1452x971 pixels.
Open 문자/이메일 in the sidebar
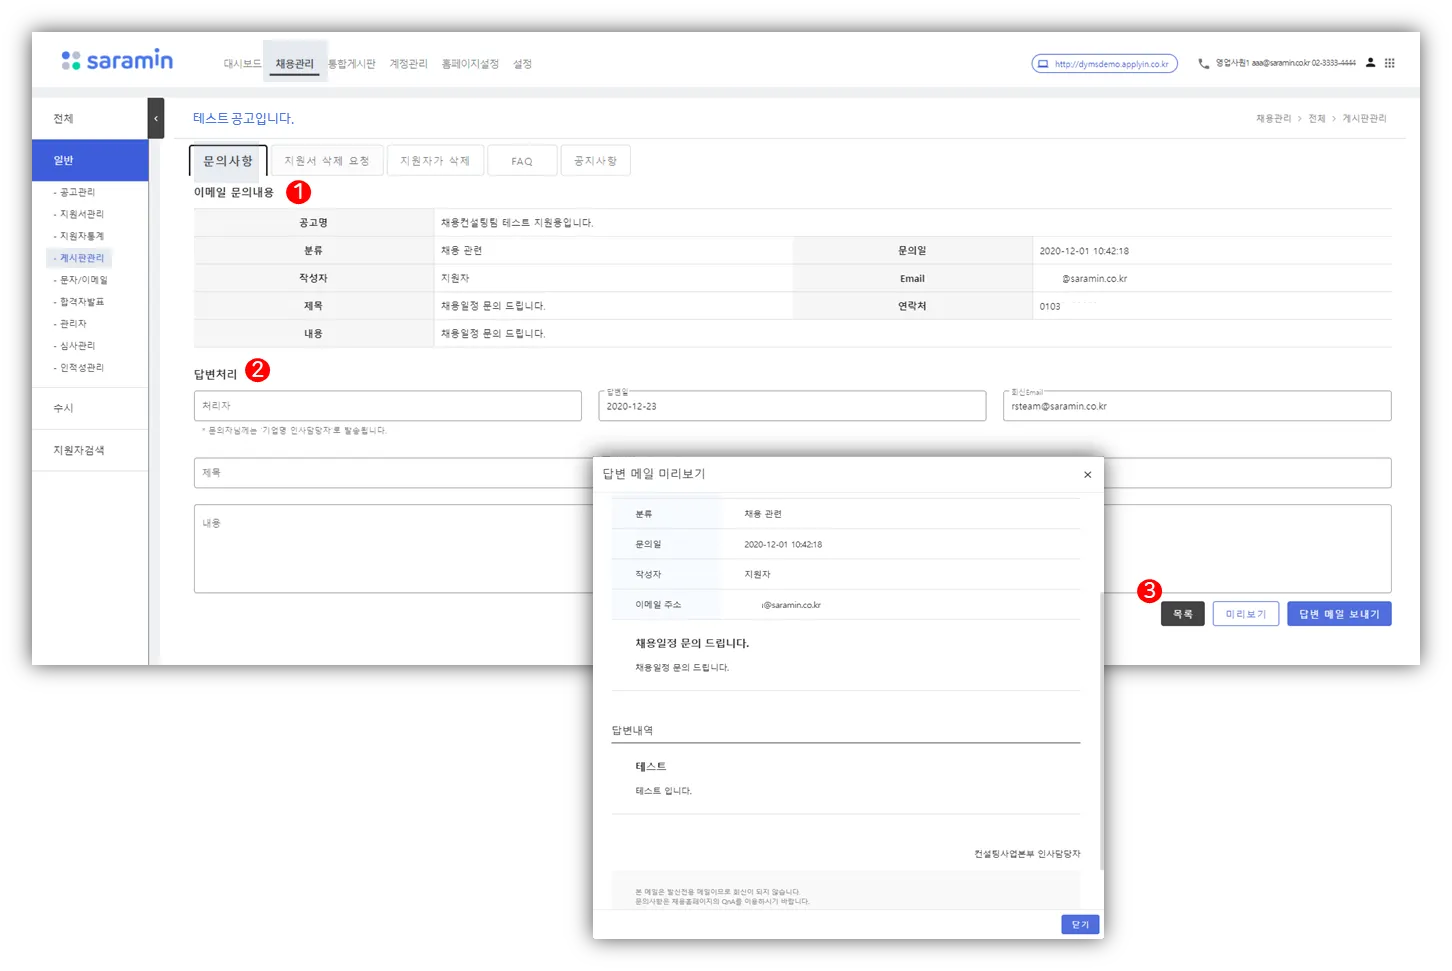[x=82, y=280]
